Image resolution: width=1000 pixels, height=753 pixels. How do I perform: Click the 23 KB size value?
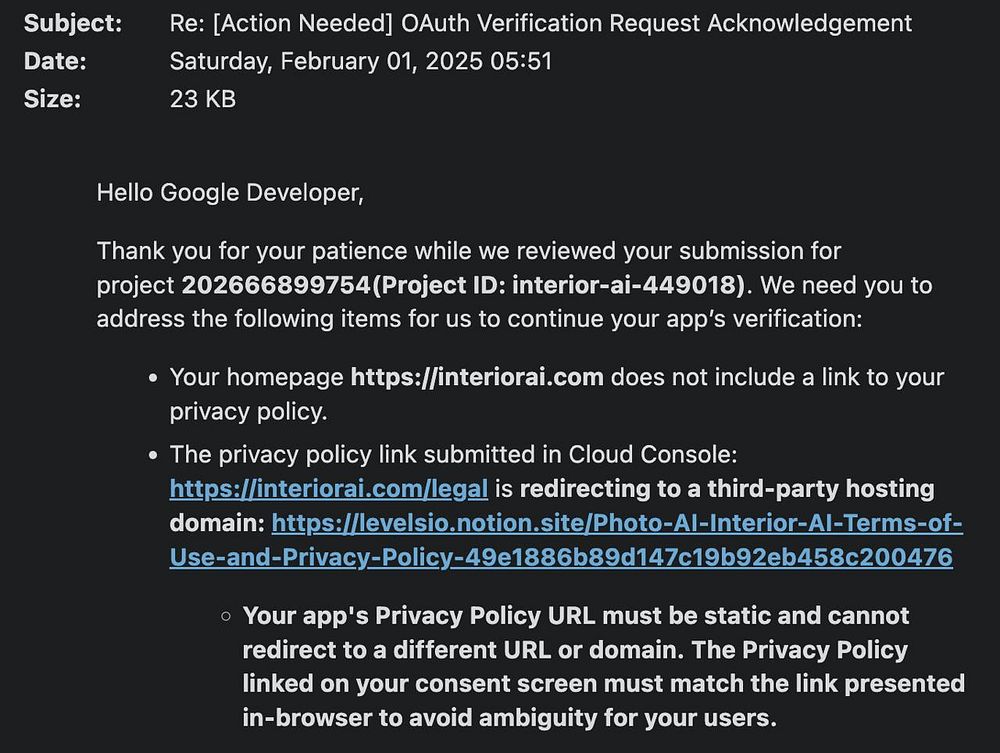(x=202, y=98)
